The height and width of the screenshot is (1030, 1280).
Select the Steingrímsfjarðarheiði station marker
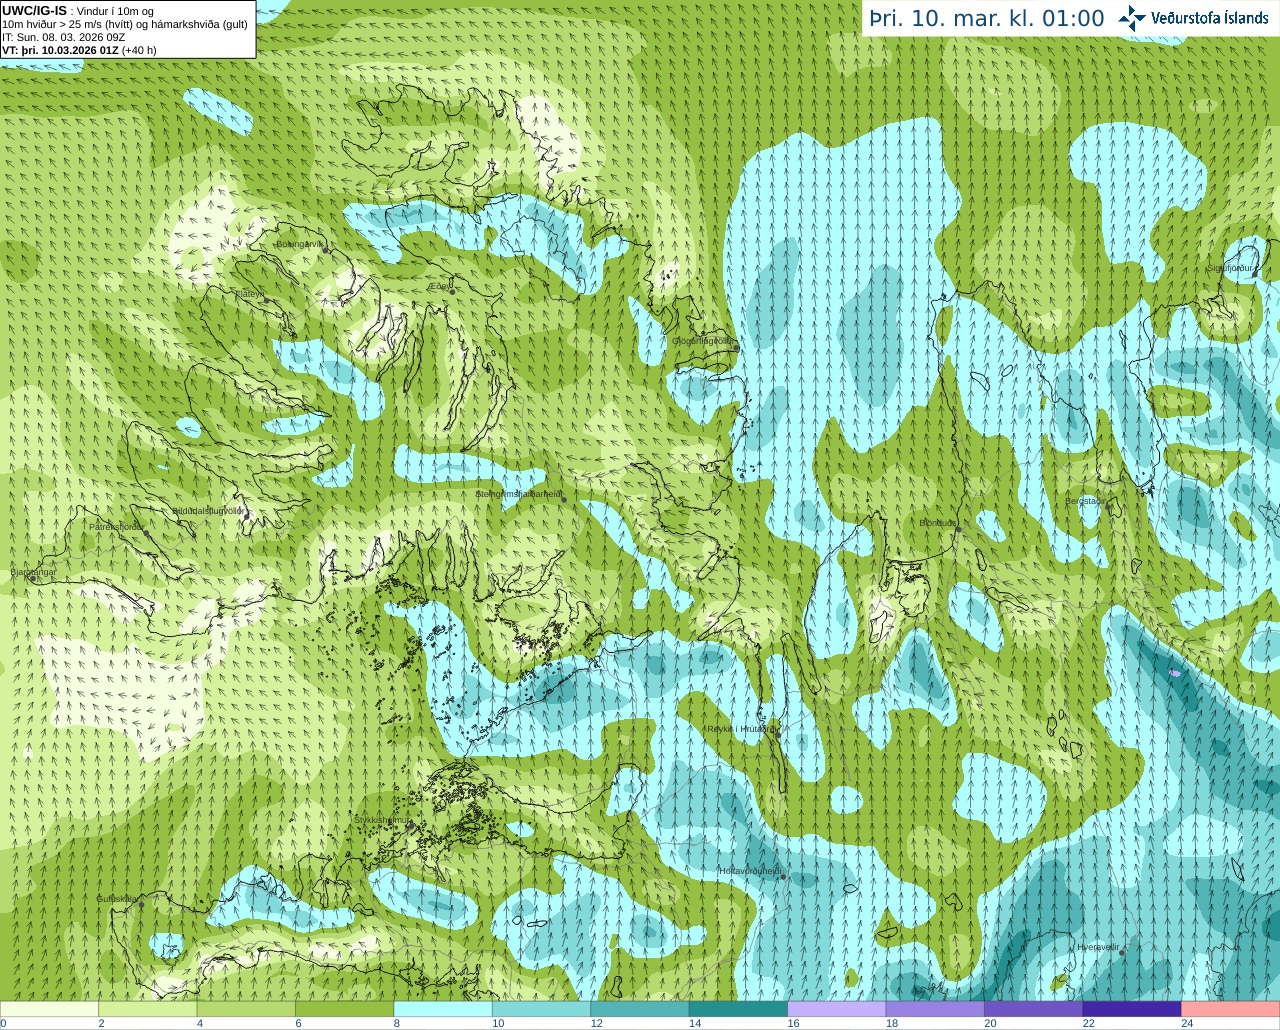(563, 499)
